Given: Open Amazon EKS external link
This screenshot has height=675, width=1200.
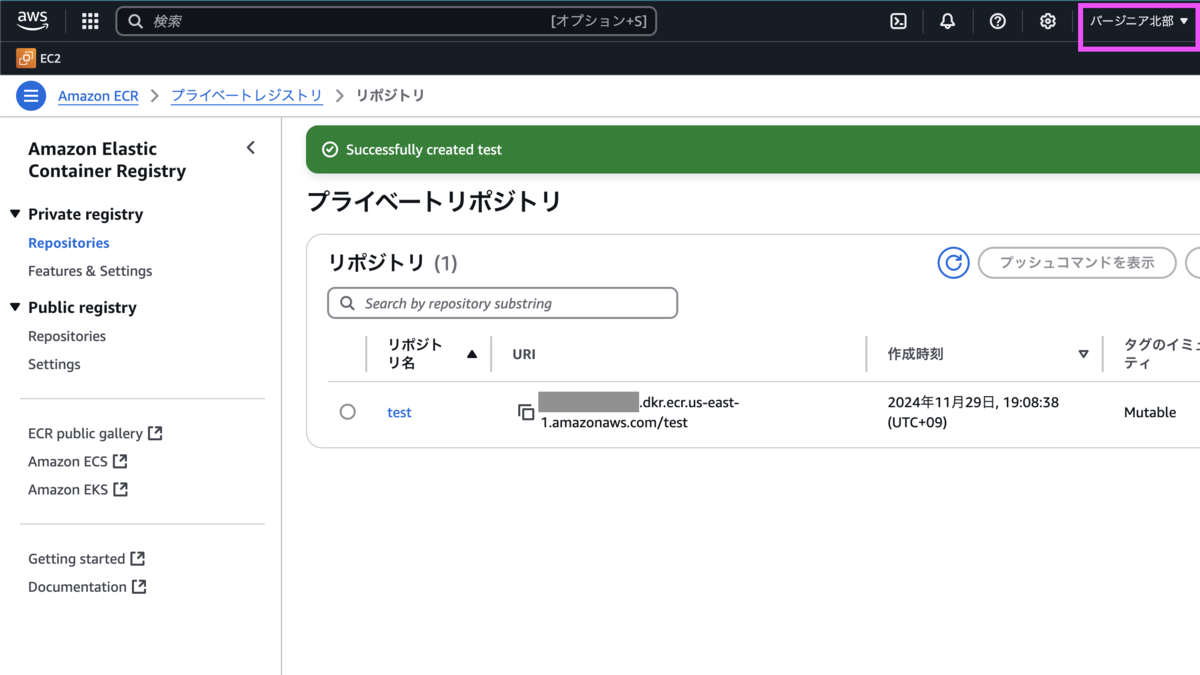Looking at the screenshot, I should pos(78,489).
